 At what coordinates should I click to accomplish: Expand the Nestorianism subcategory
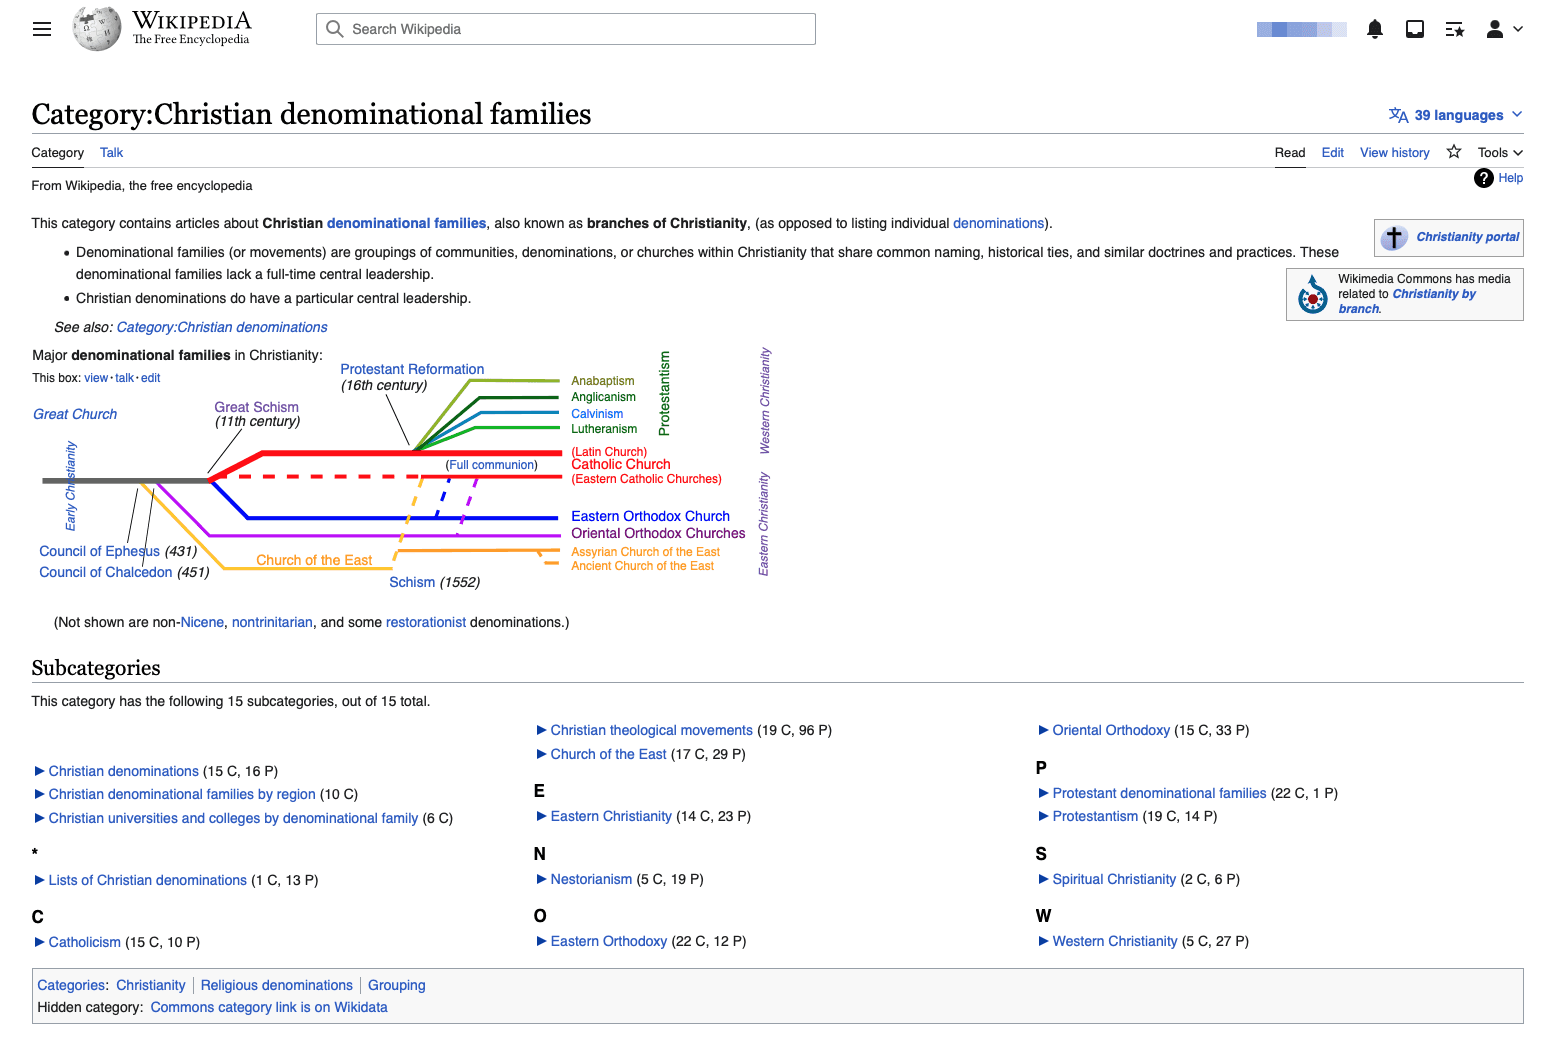[x=542, y=879]
